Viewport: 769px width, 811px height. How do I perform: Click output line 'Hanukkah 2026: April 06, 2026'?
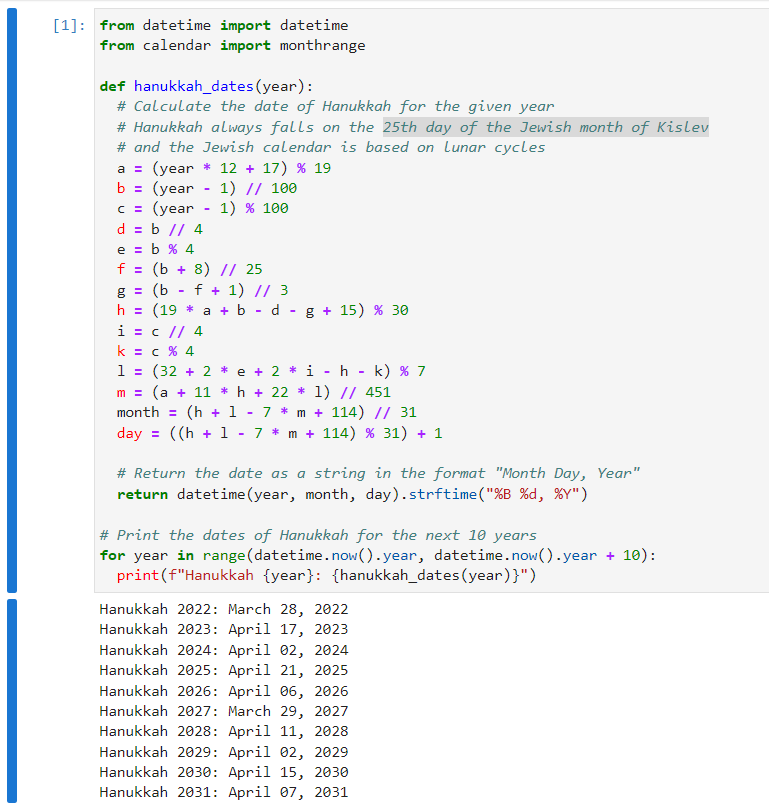[x=224, y=691]
